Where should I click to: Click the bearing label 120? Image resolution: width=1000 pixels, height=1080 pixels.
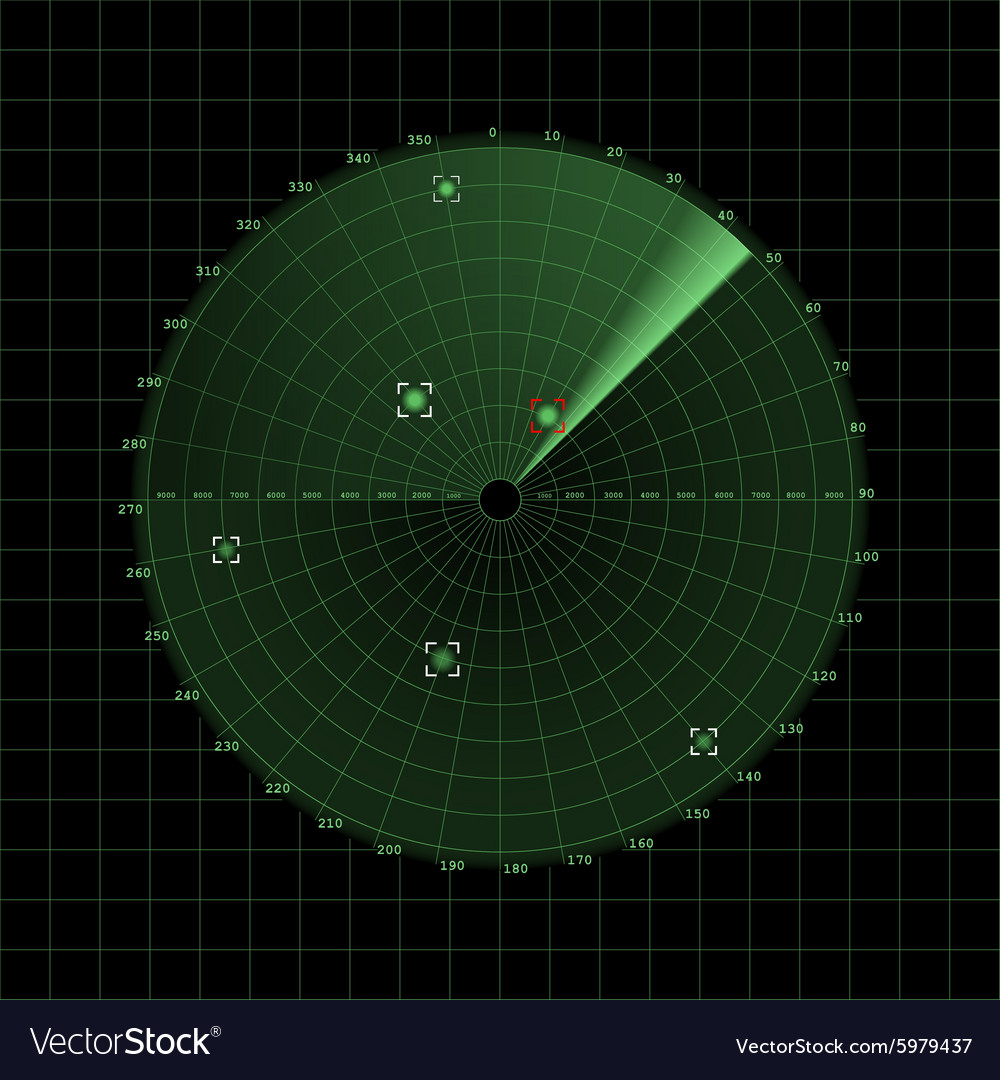coord(824,676)
